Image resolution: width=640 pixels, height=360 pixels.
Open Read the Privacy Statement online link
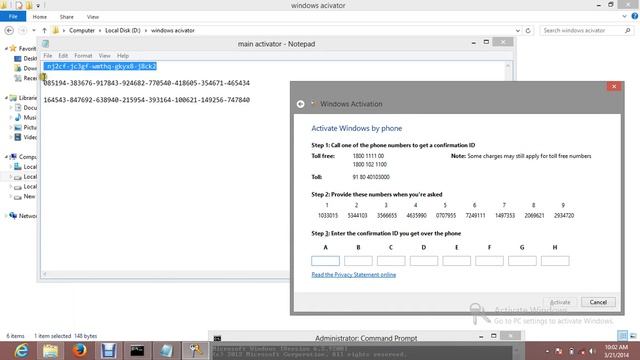[353, 275]
